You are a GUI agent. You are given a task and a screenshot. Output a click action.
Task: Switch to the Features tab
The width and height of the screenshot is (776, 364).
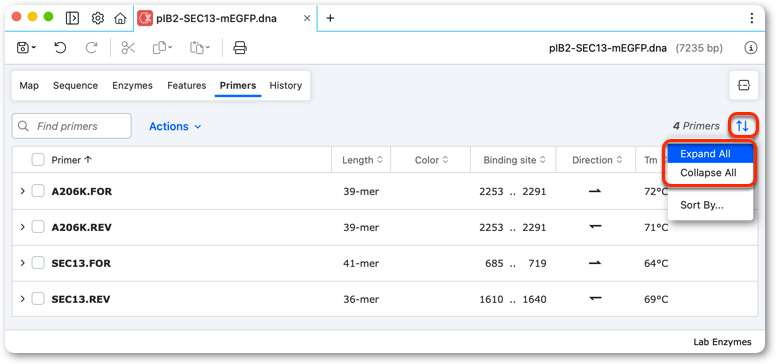tap(187, 86)
